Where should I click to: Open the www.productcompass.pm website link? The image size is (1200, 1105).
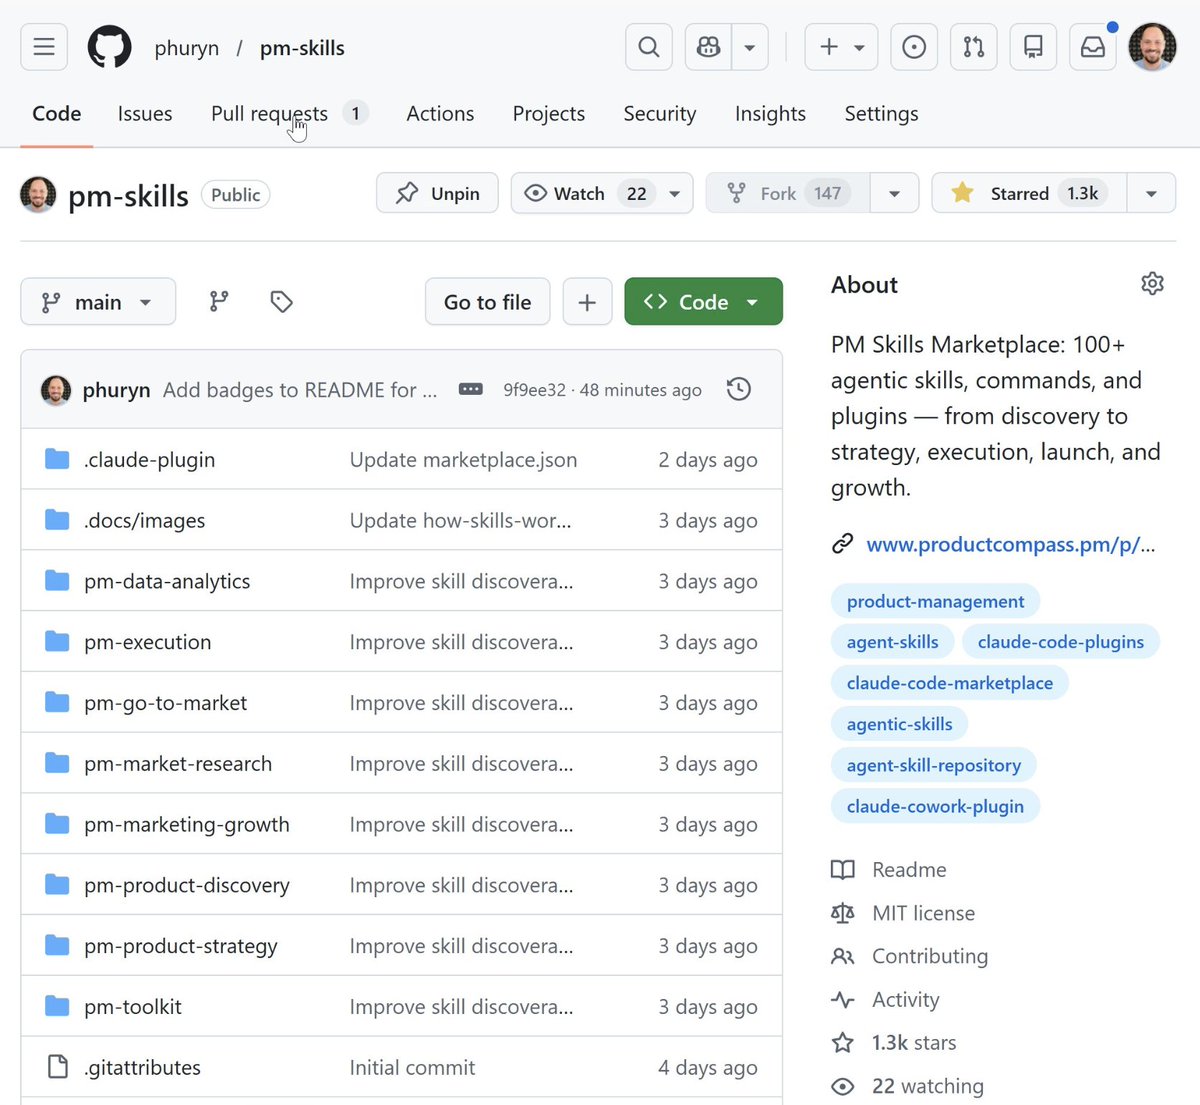tap(1010, 545)
